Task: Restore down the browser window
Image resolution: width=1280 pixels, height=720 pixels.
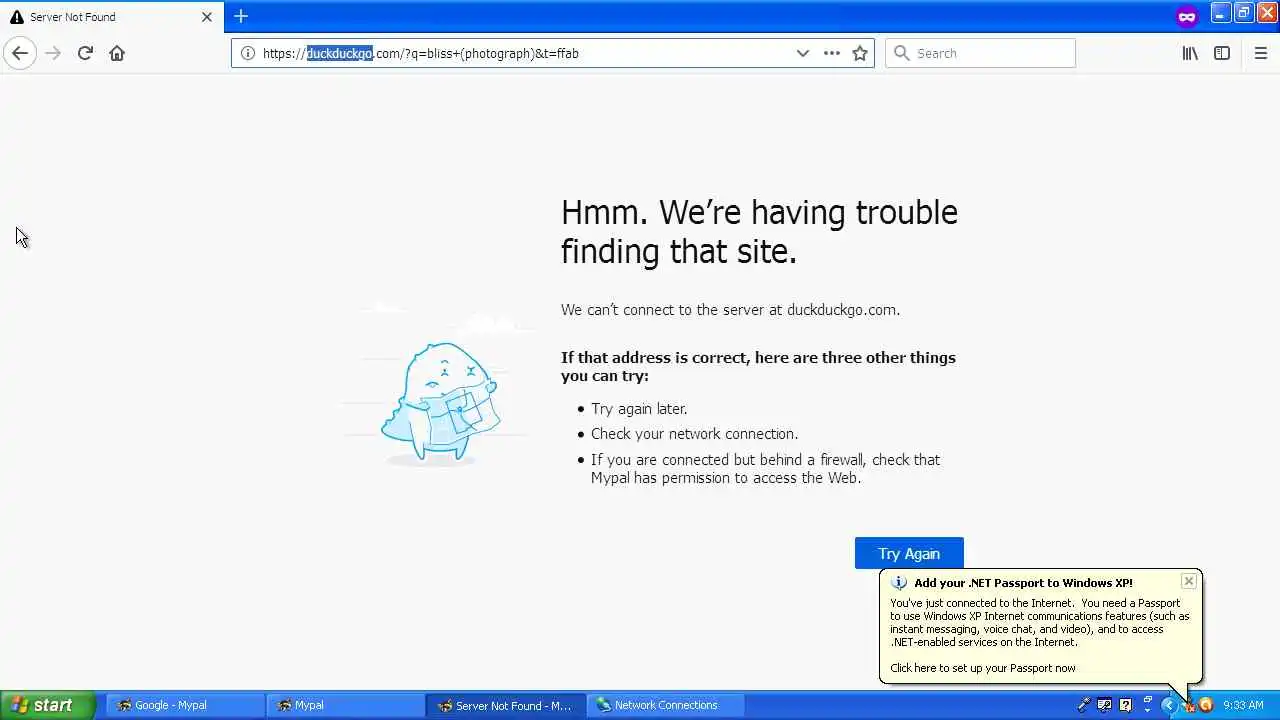Action: pos(1243,13)
